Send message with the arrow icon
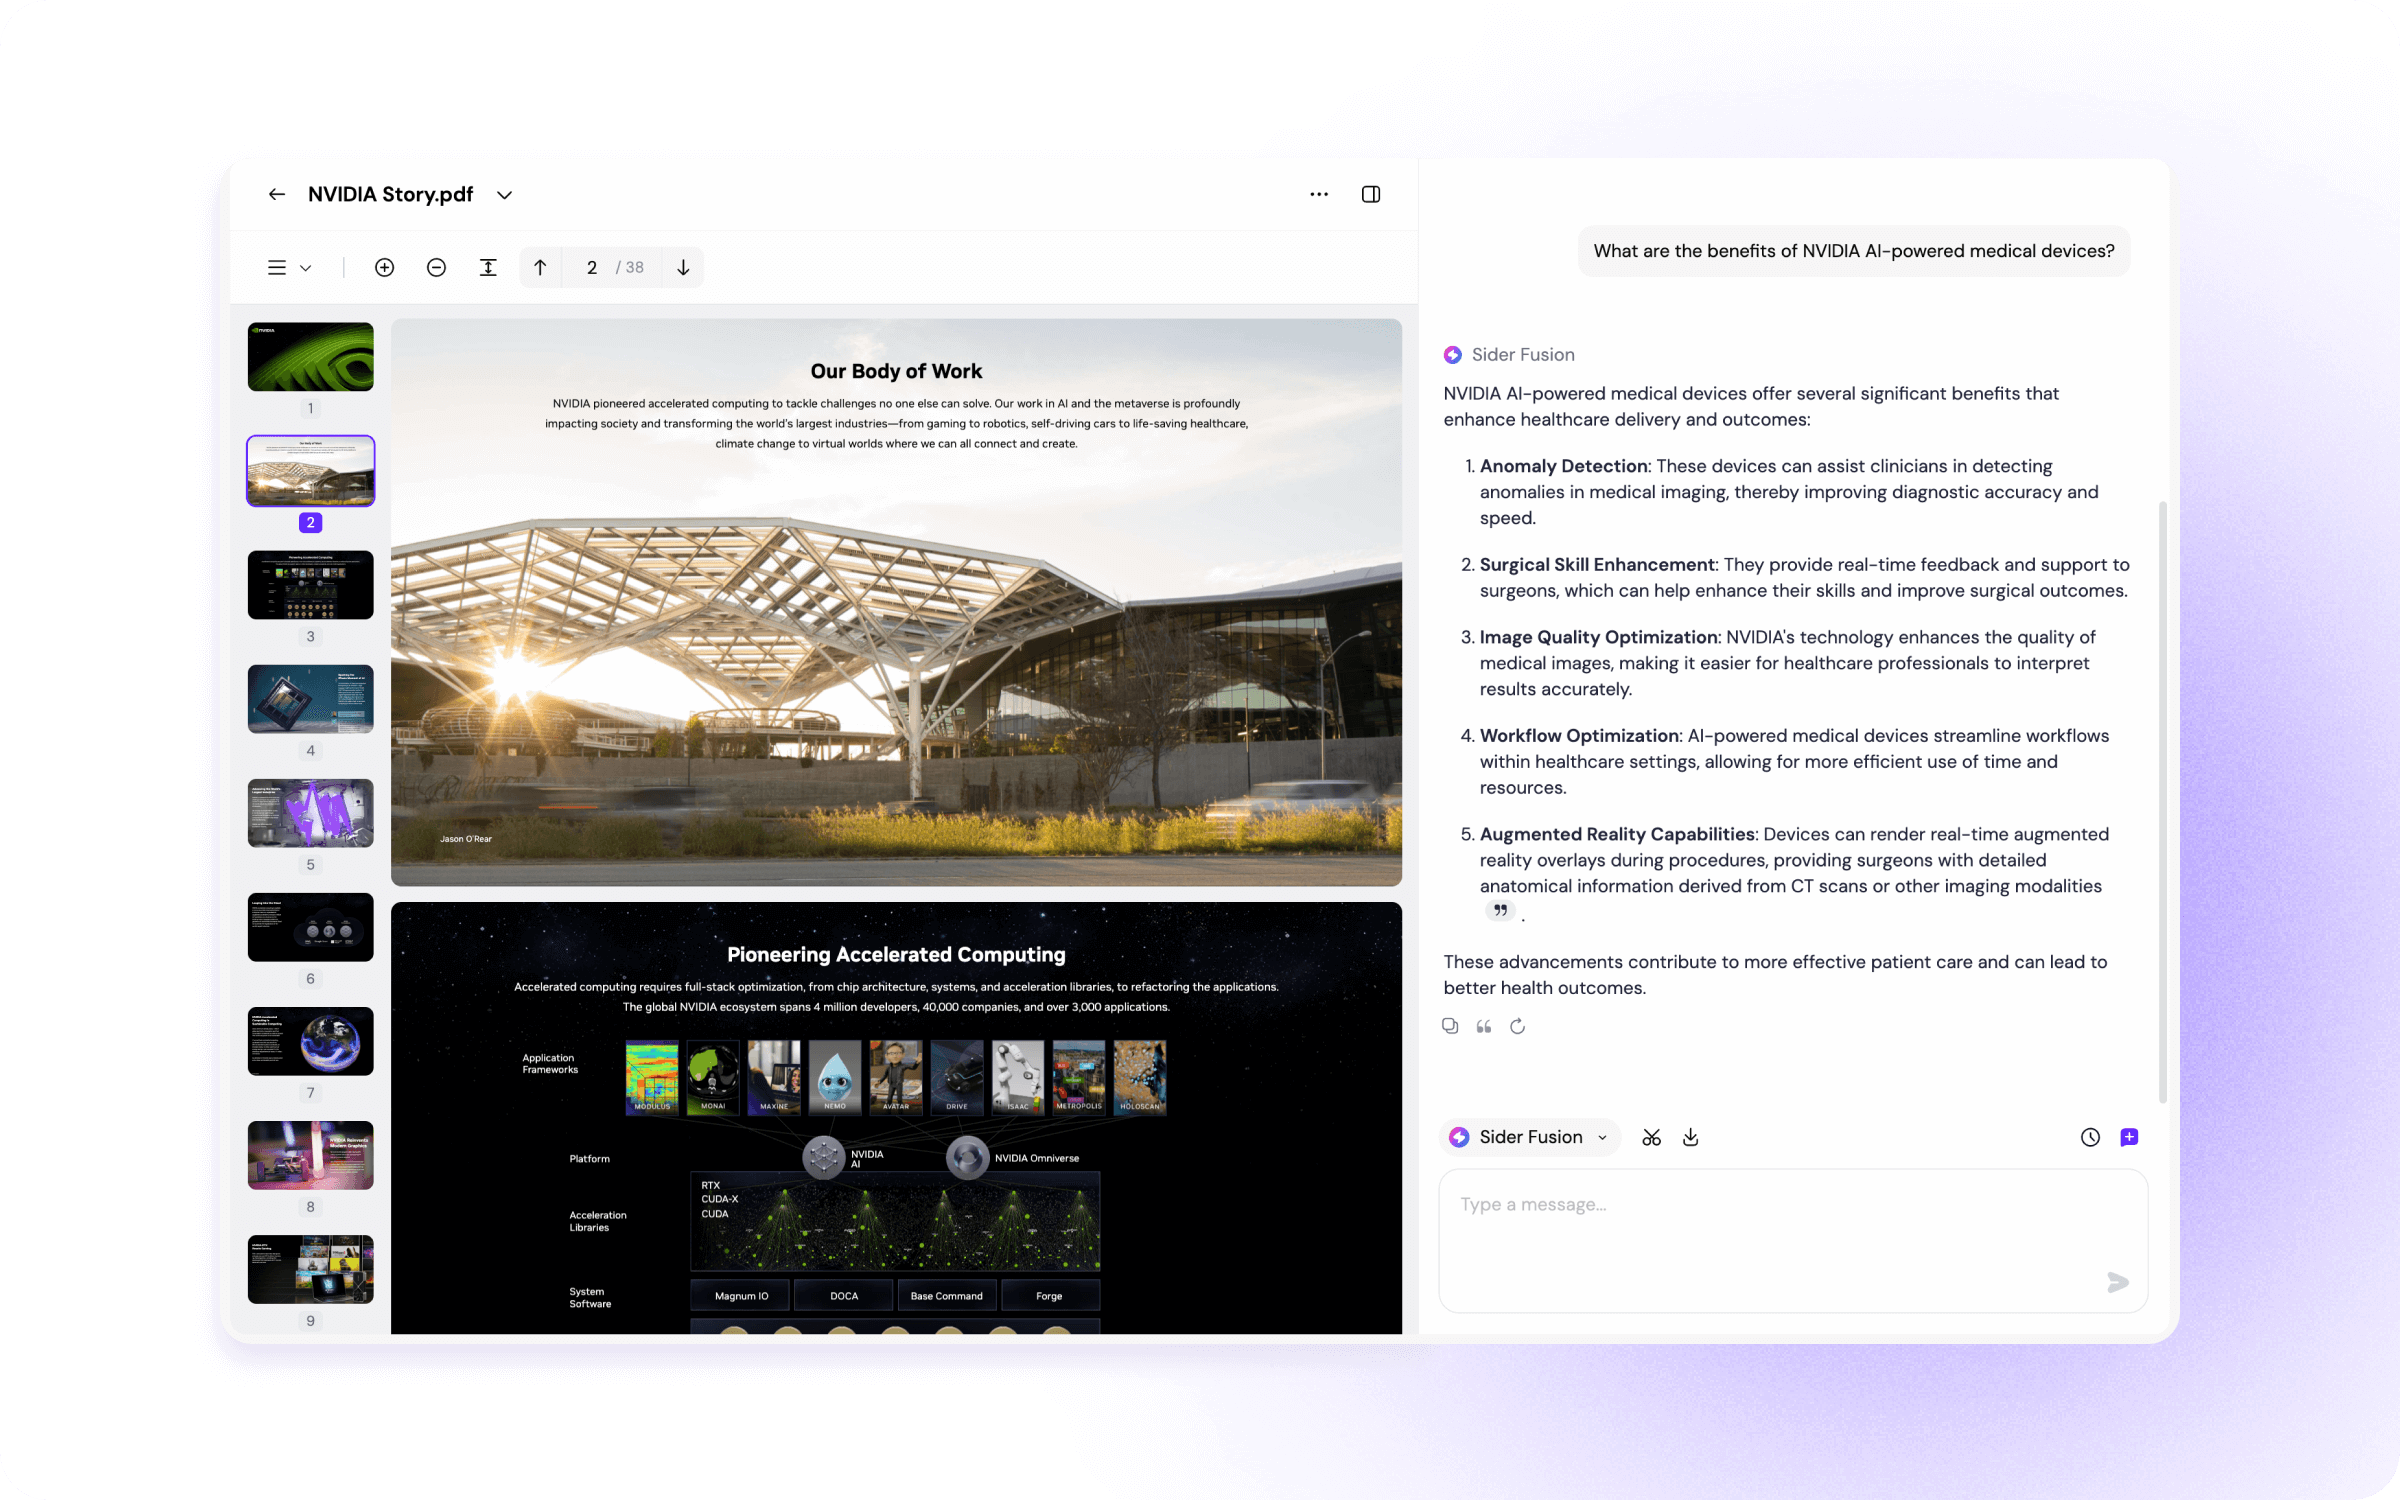Image resolution: width=2400 pixels, height=1500 pixels. 2117,1282
